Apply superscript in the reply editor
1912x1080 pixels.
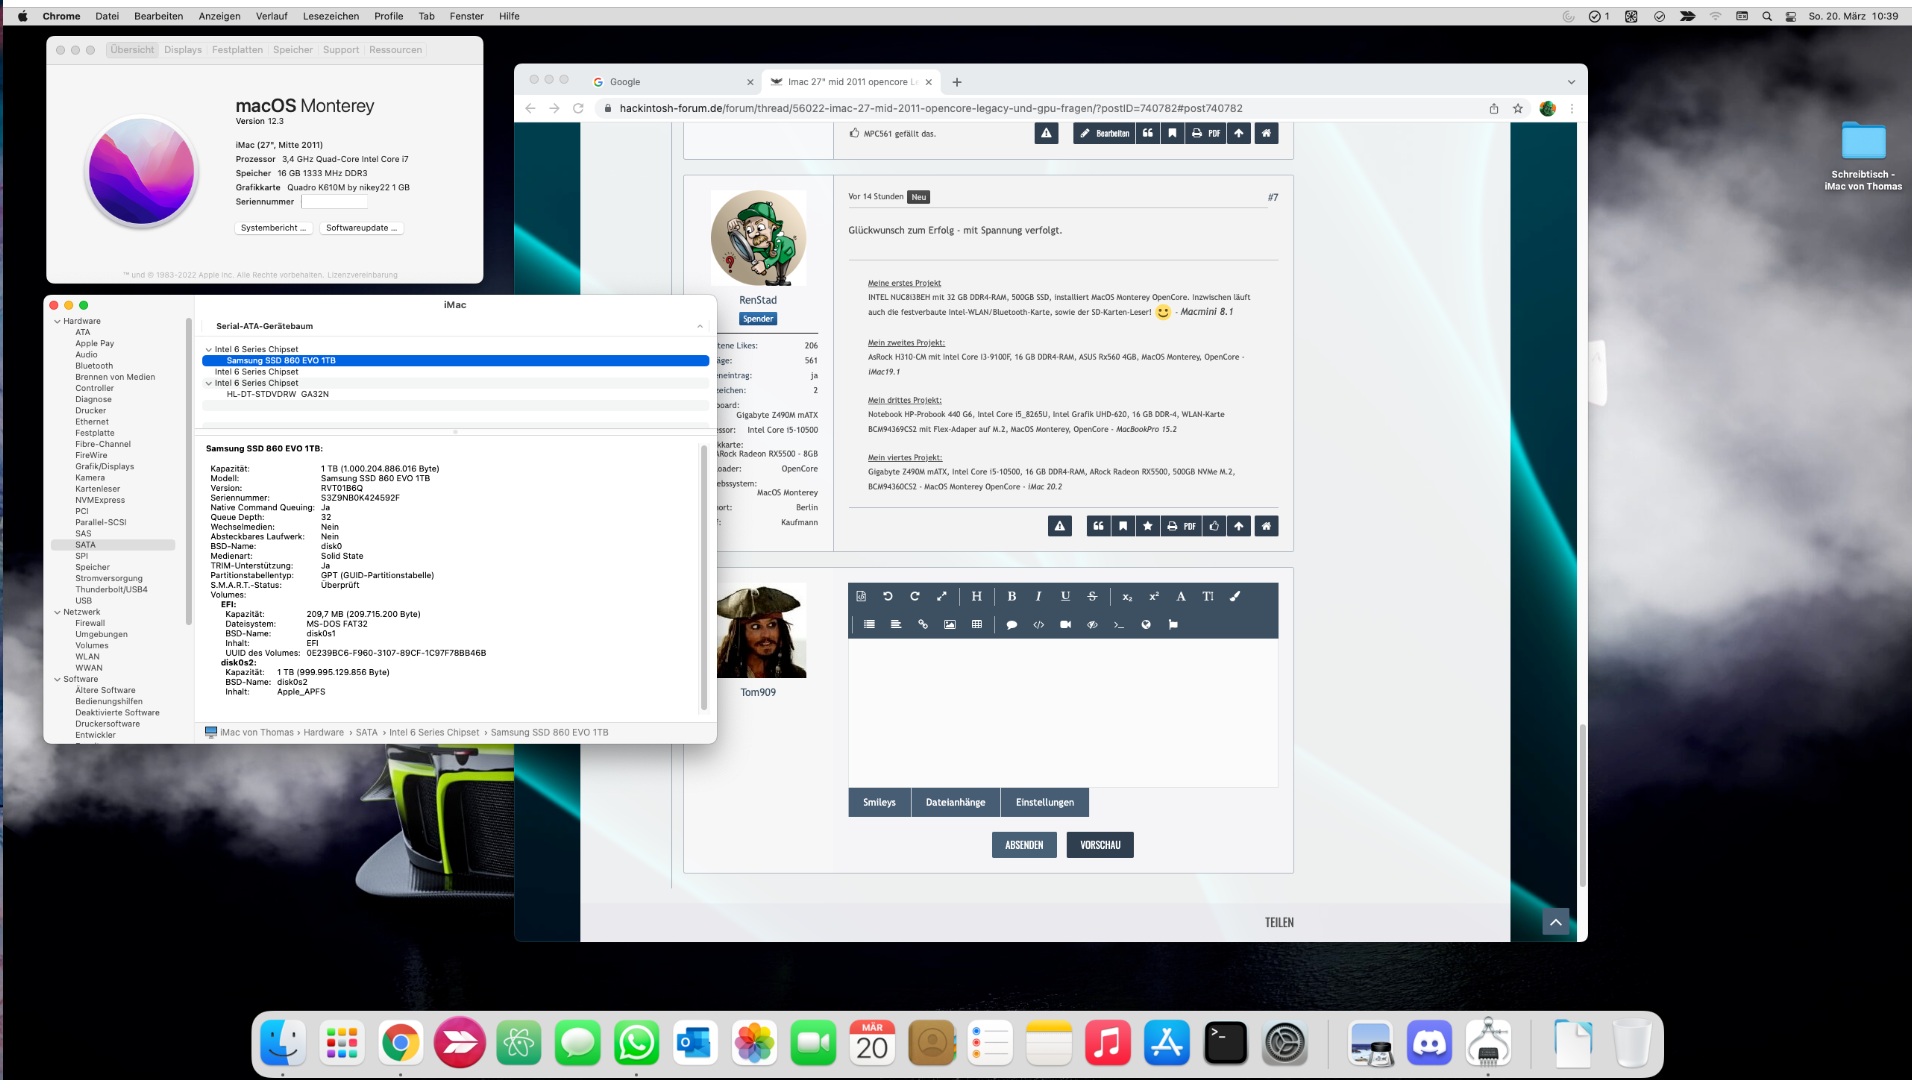[1154, 597]
